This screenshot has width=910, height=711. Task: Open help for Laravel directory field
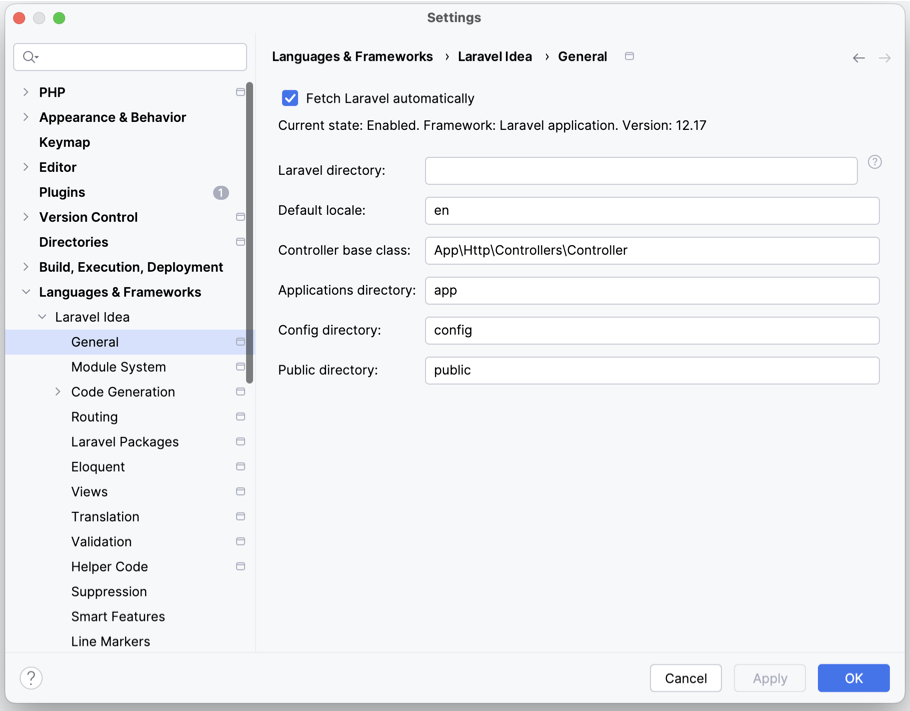point(875,162)
